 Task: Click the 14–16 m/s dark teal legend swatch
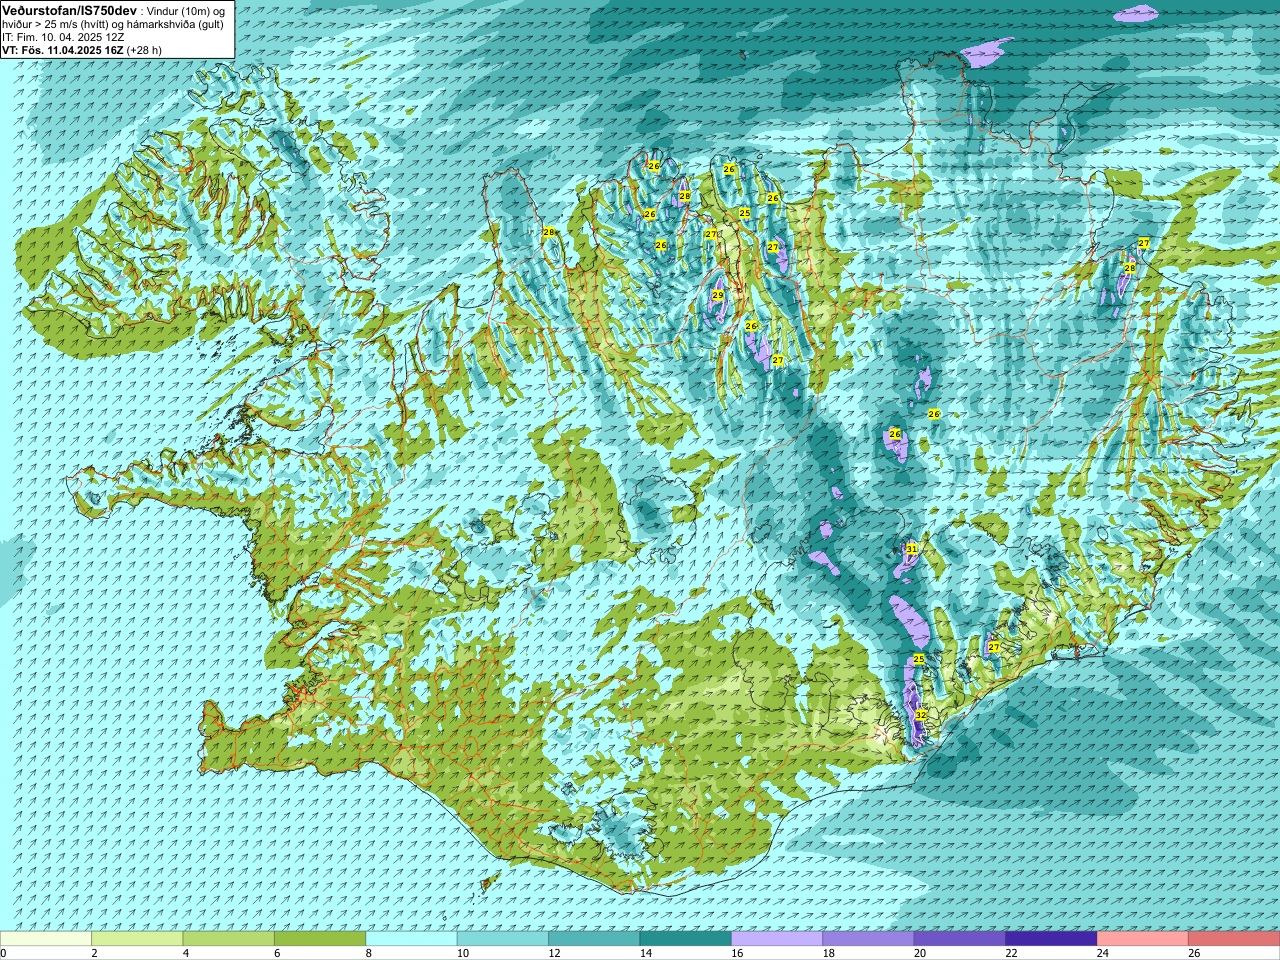686,939
